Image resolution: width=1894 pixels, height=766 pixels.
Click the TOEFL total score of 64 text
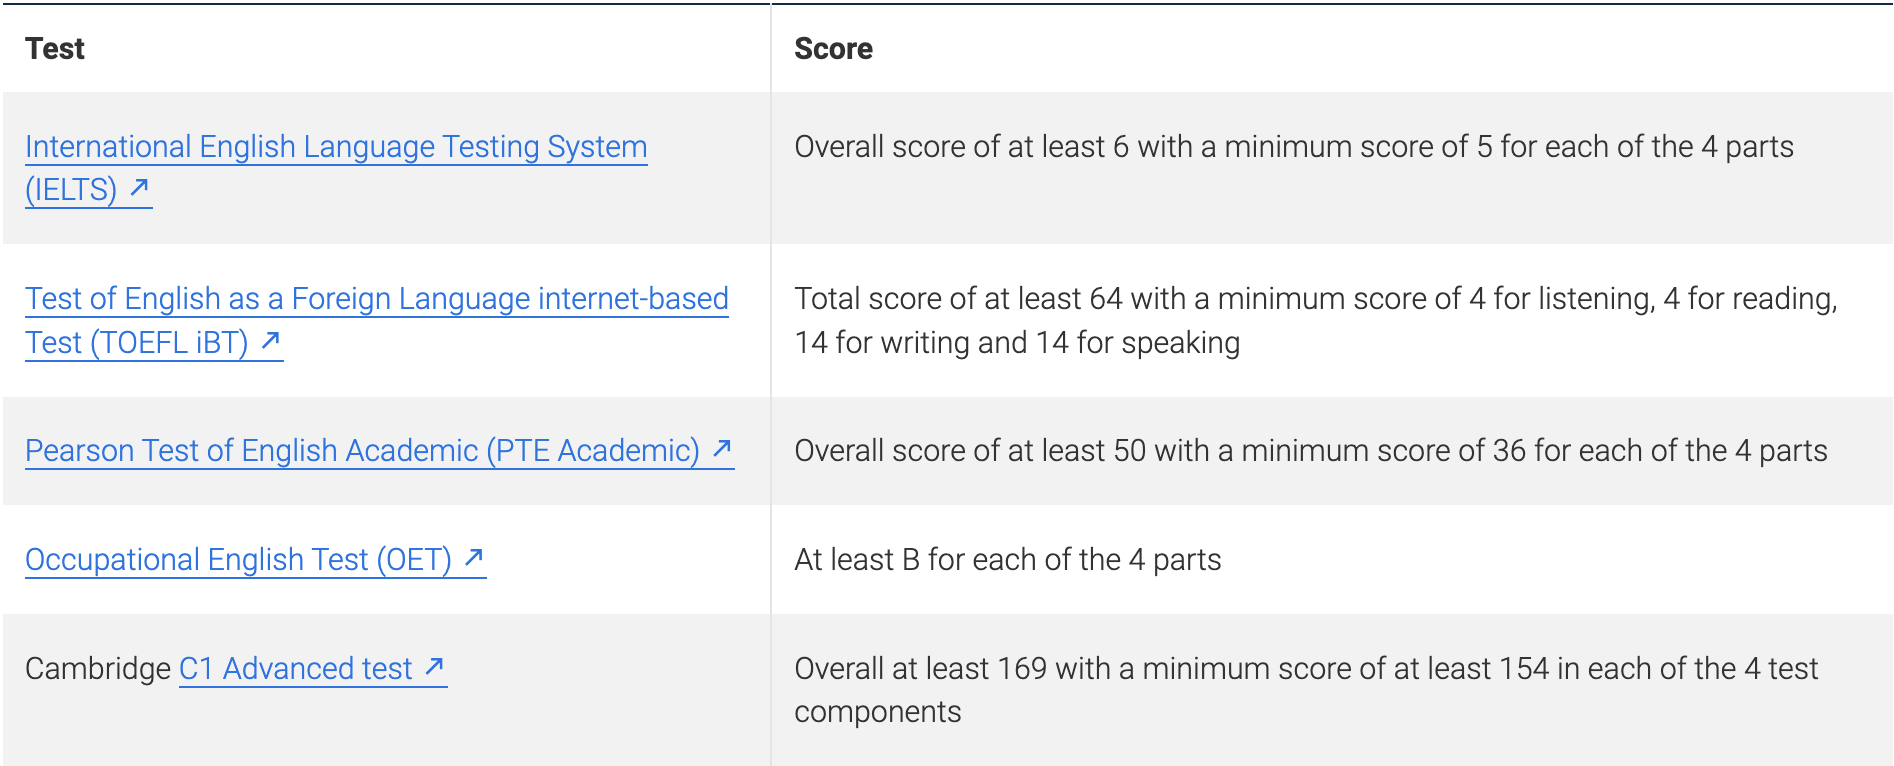[x=1316, y=320]
